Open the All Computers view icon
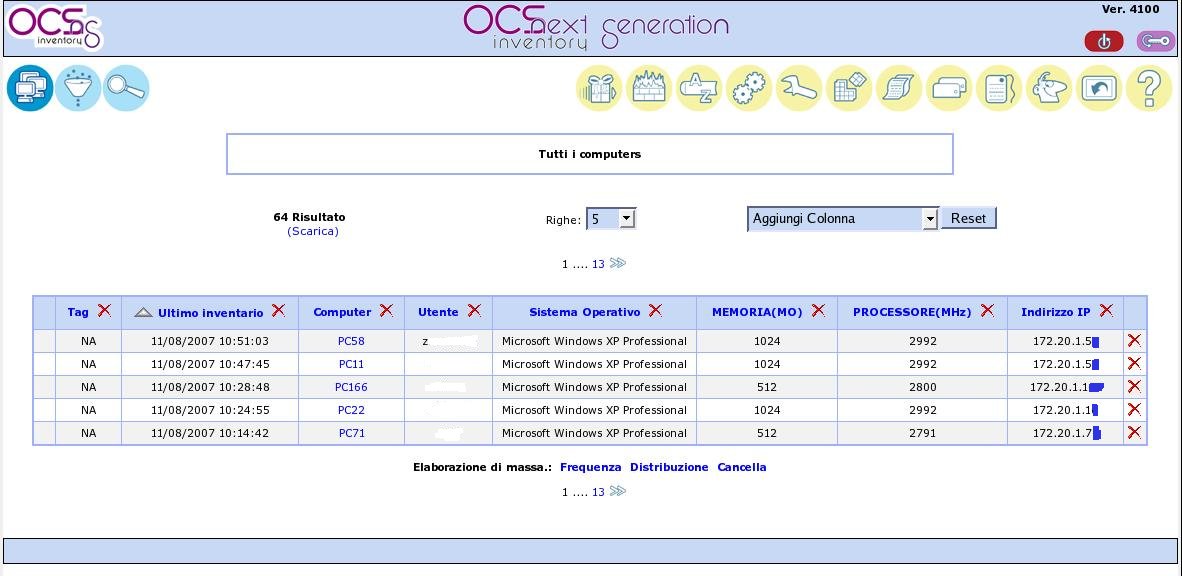Image resolution: width=1182 pixels, height=576 pixels. coord(30,88)
